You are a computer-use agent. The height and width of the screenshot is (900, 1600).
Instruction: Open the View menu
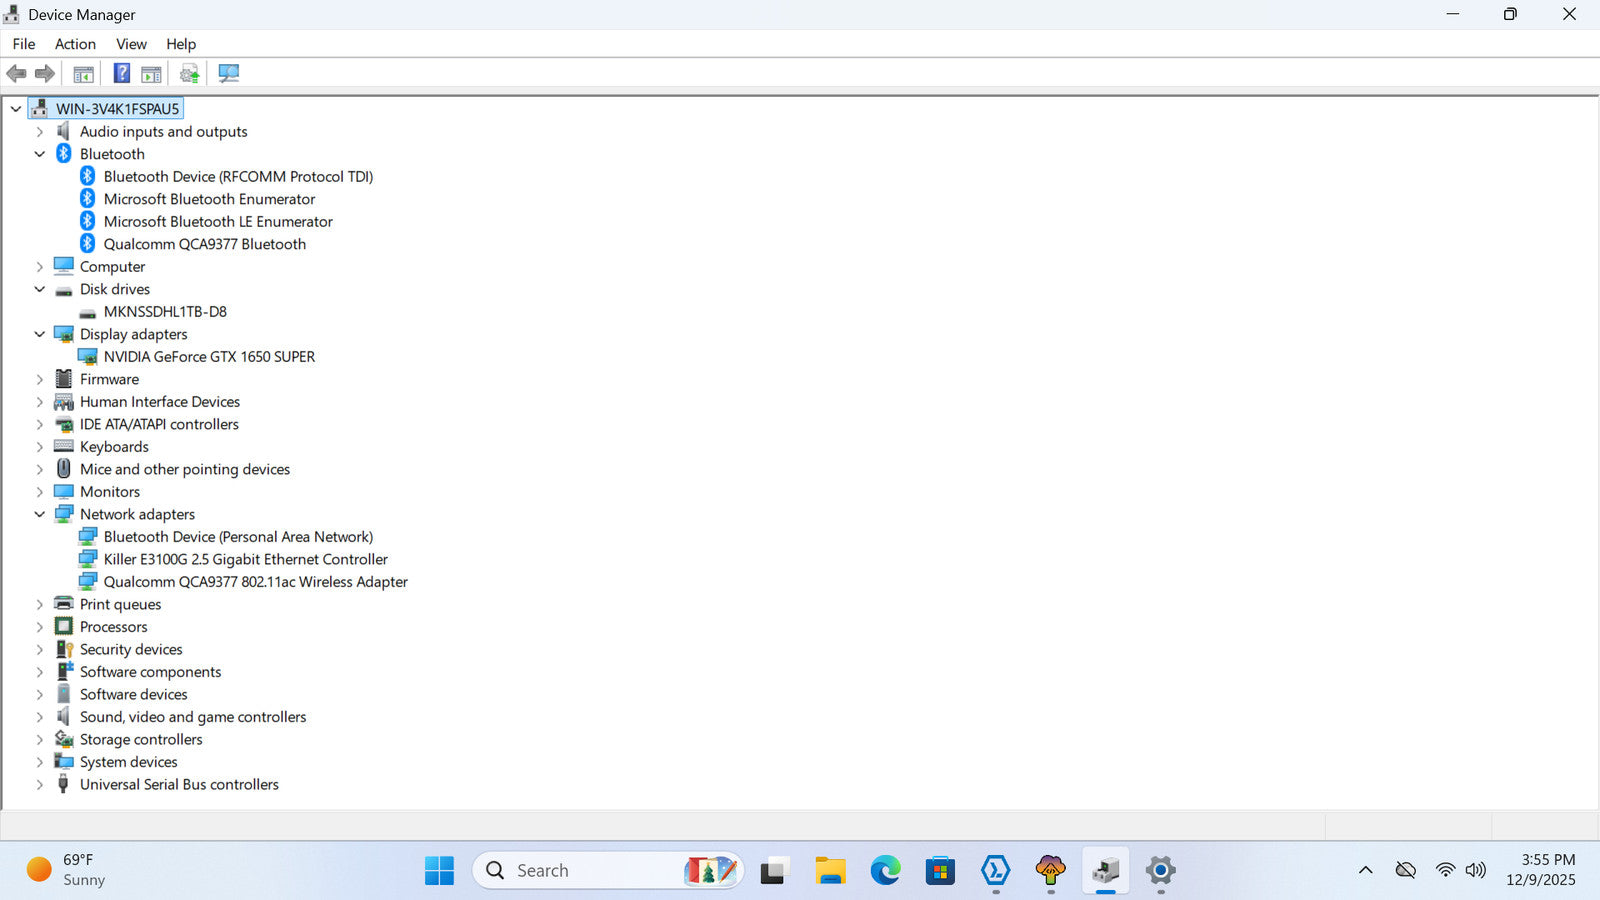click(x=131, y=44)
